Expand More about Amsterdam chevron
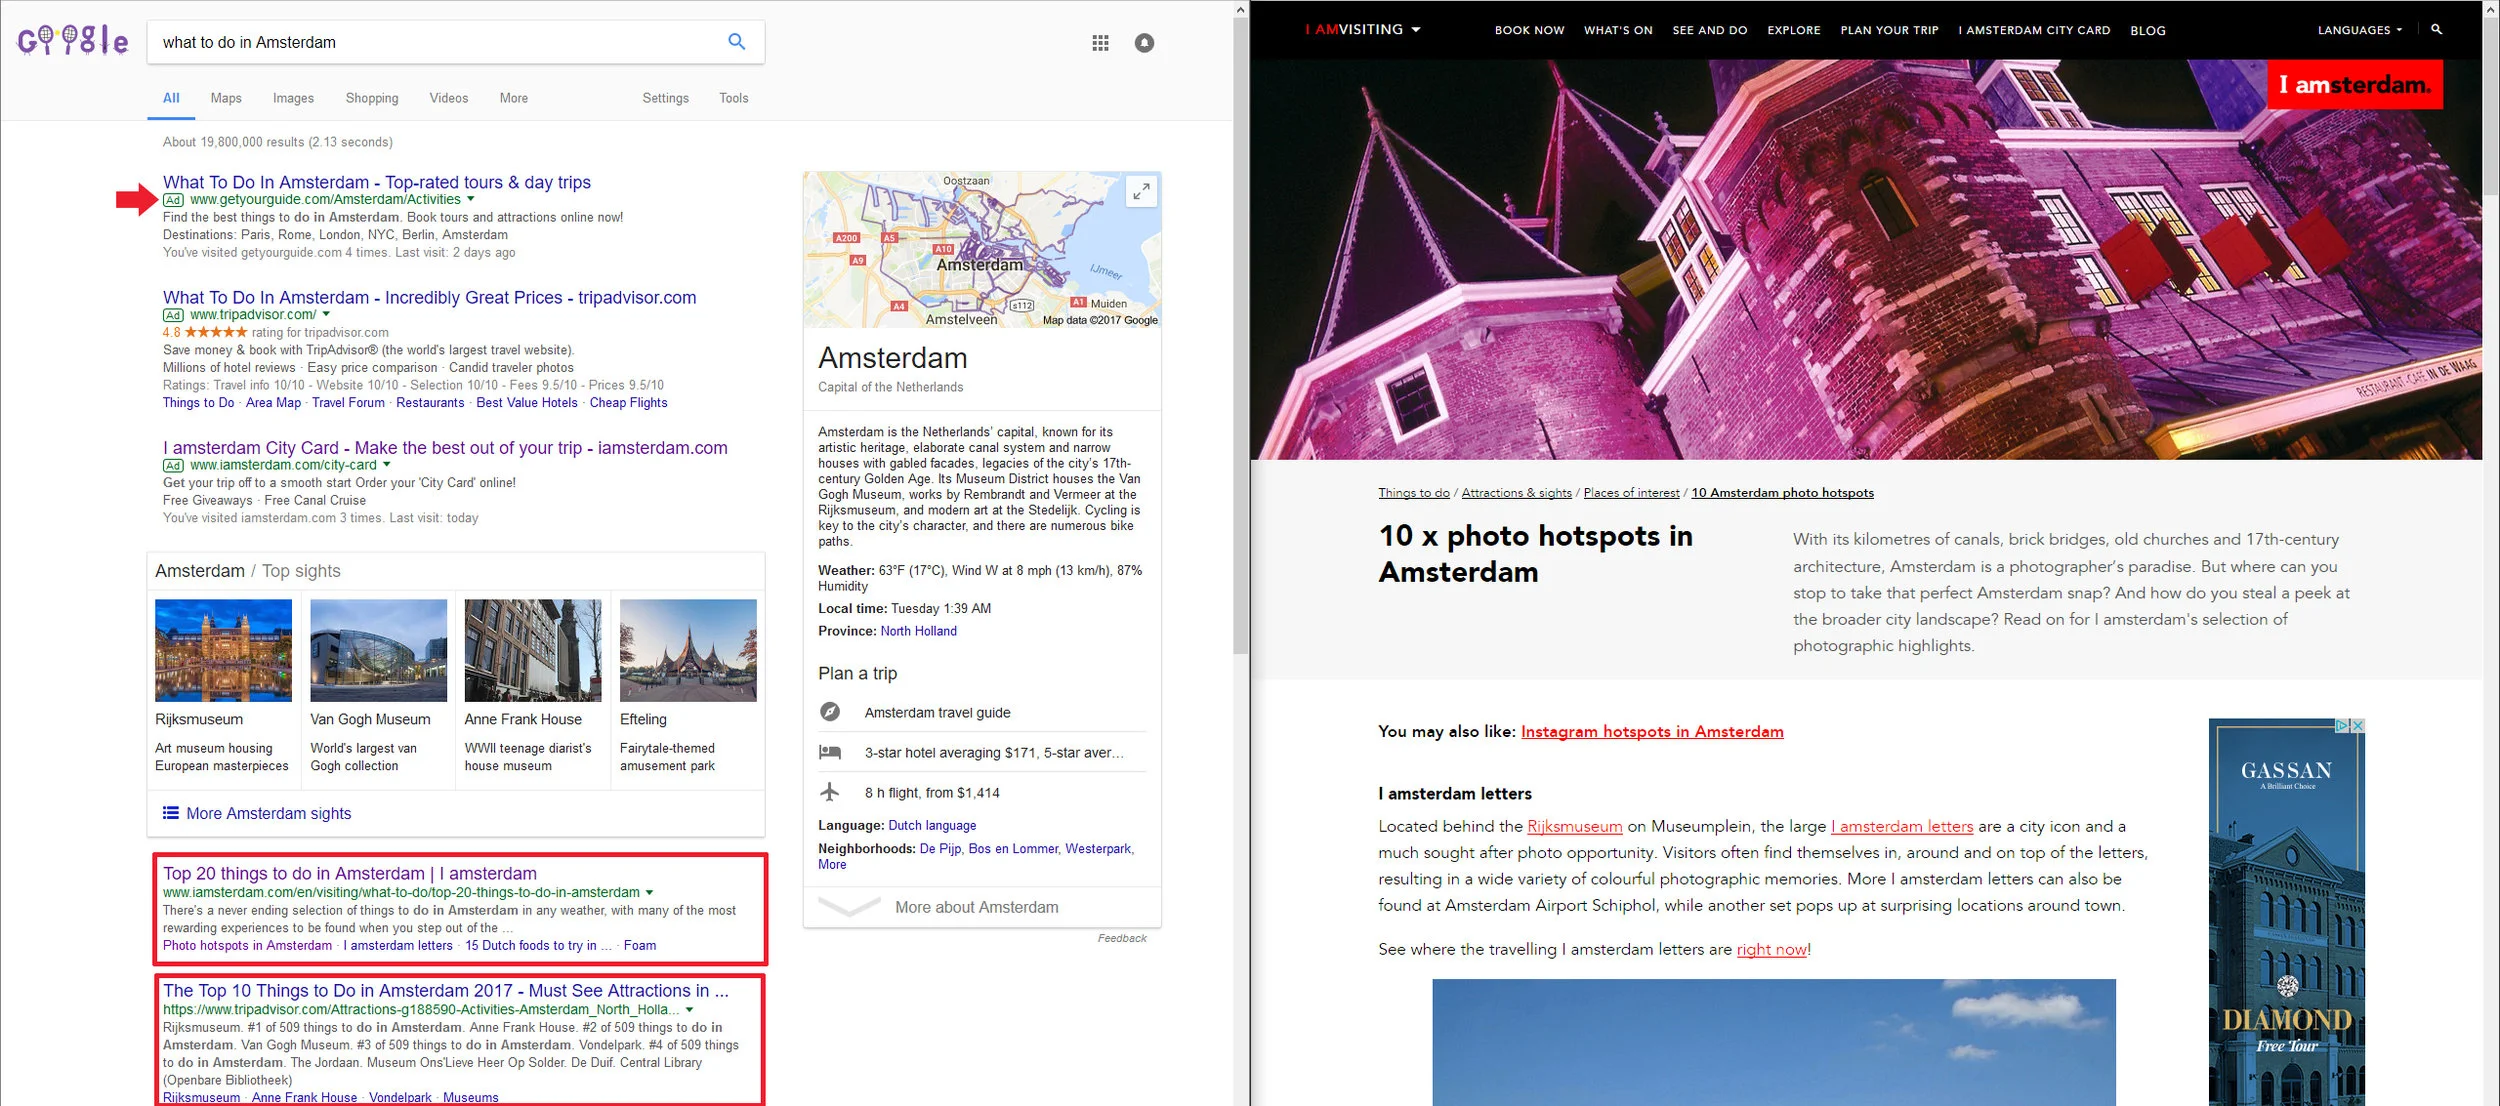 click(849, 907)
